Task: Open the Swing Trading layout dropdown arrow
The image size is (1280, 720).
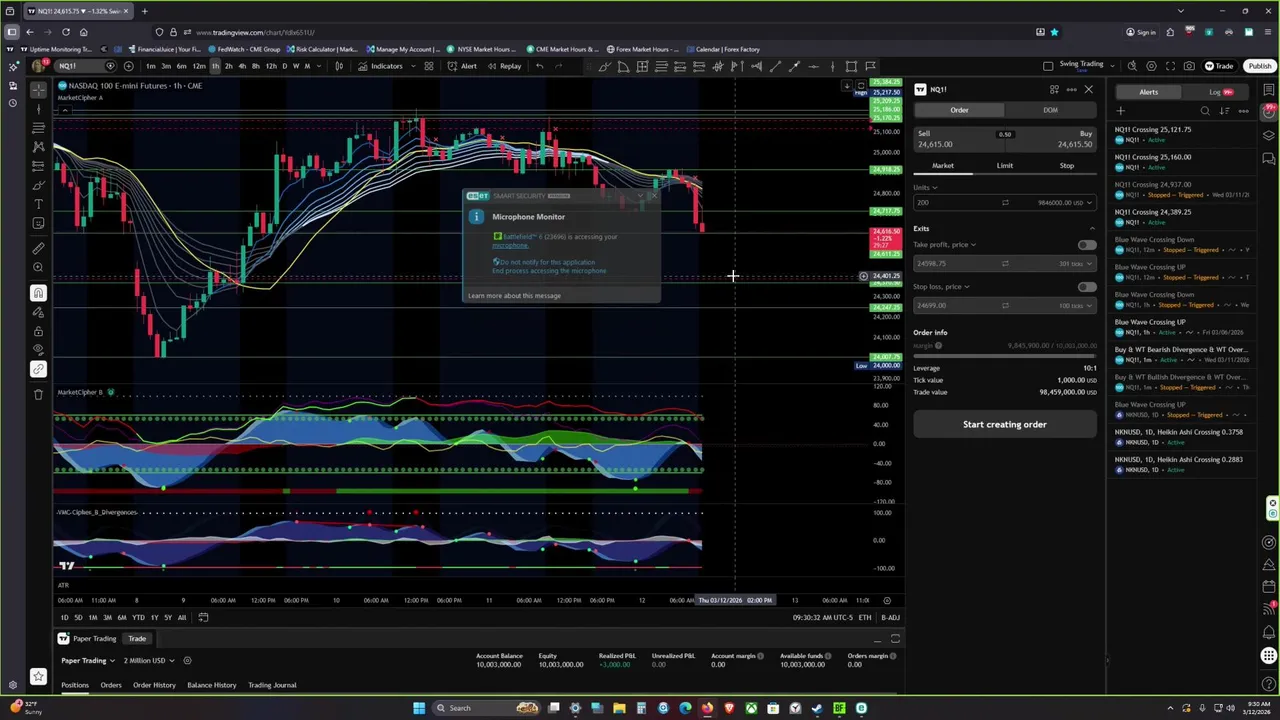Action: point(1110,66)
